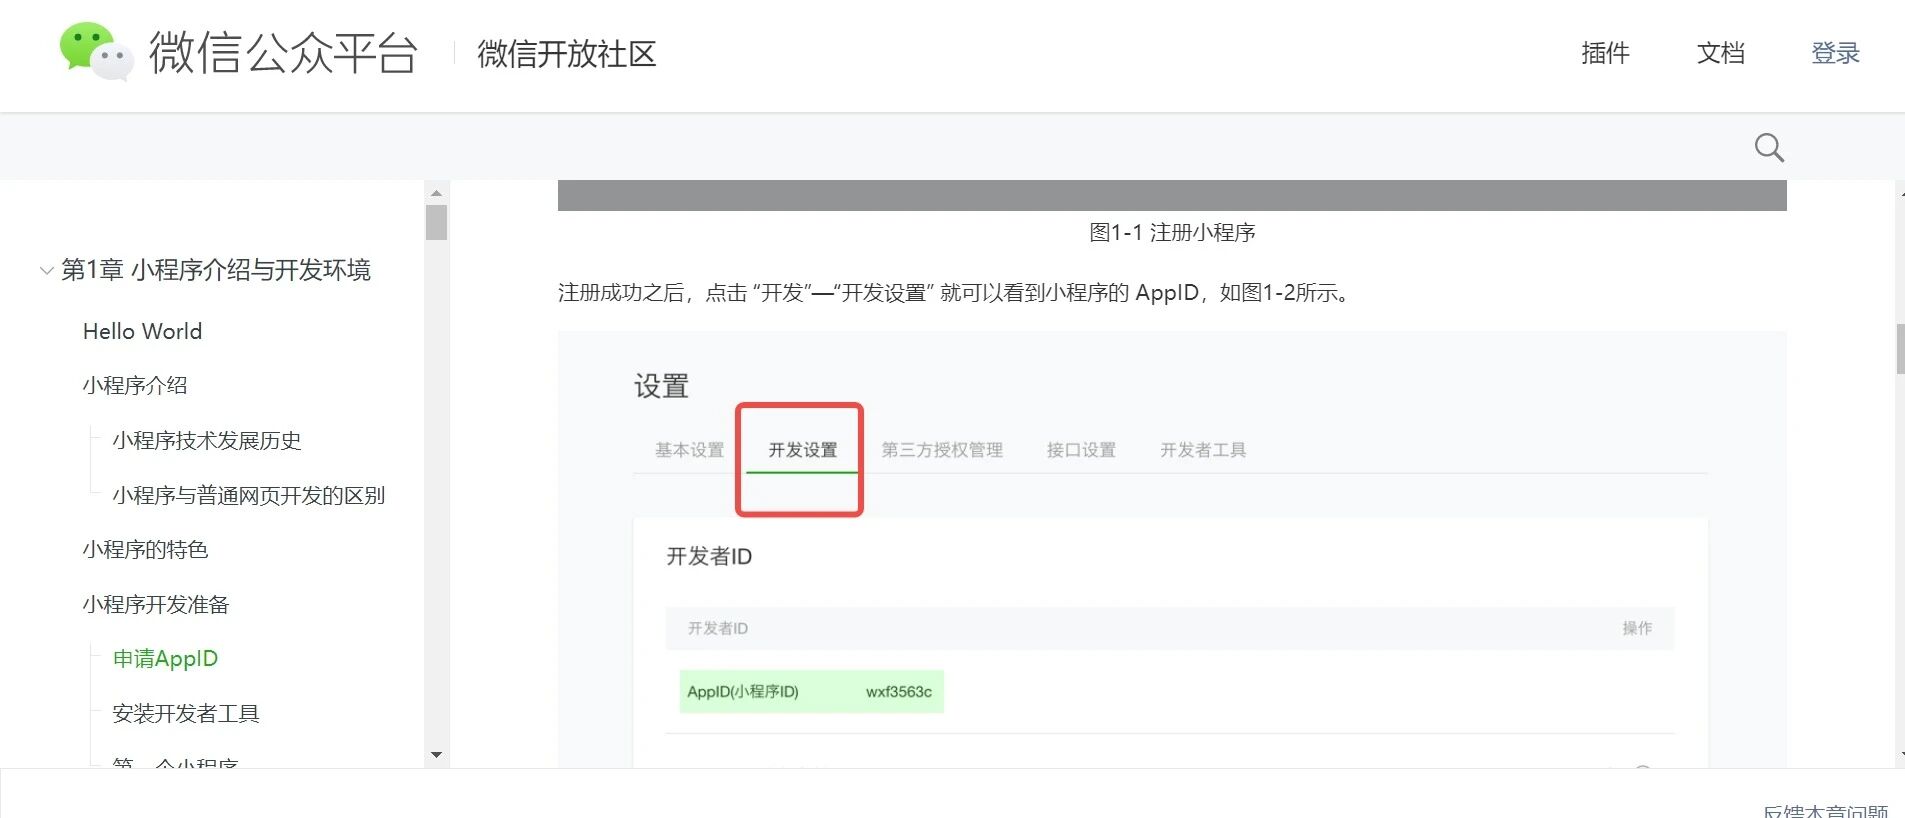Image resolution: width=1905 pixels, height=818 pixels.
Task: Open Hello World in sidebar
Action: (142, 331)
